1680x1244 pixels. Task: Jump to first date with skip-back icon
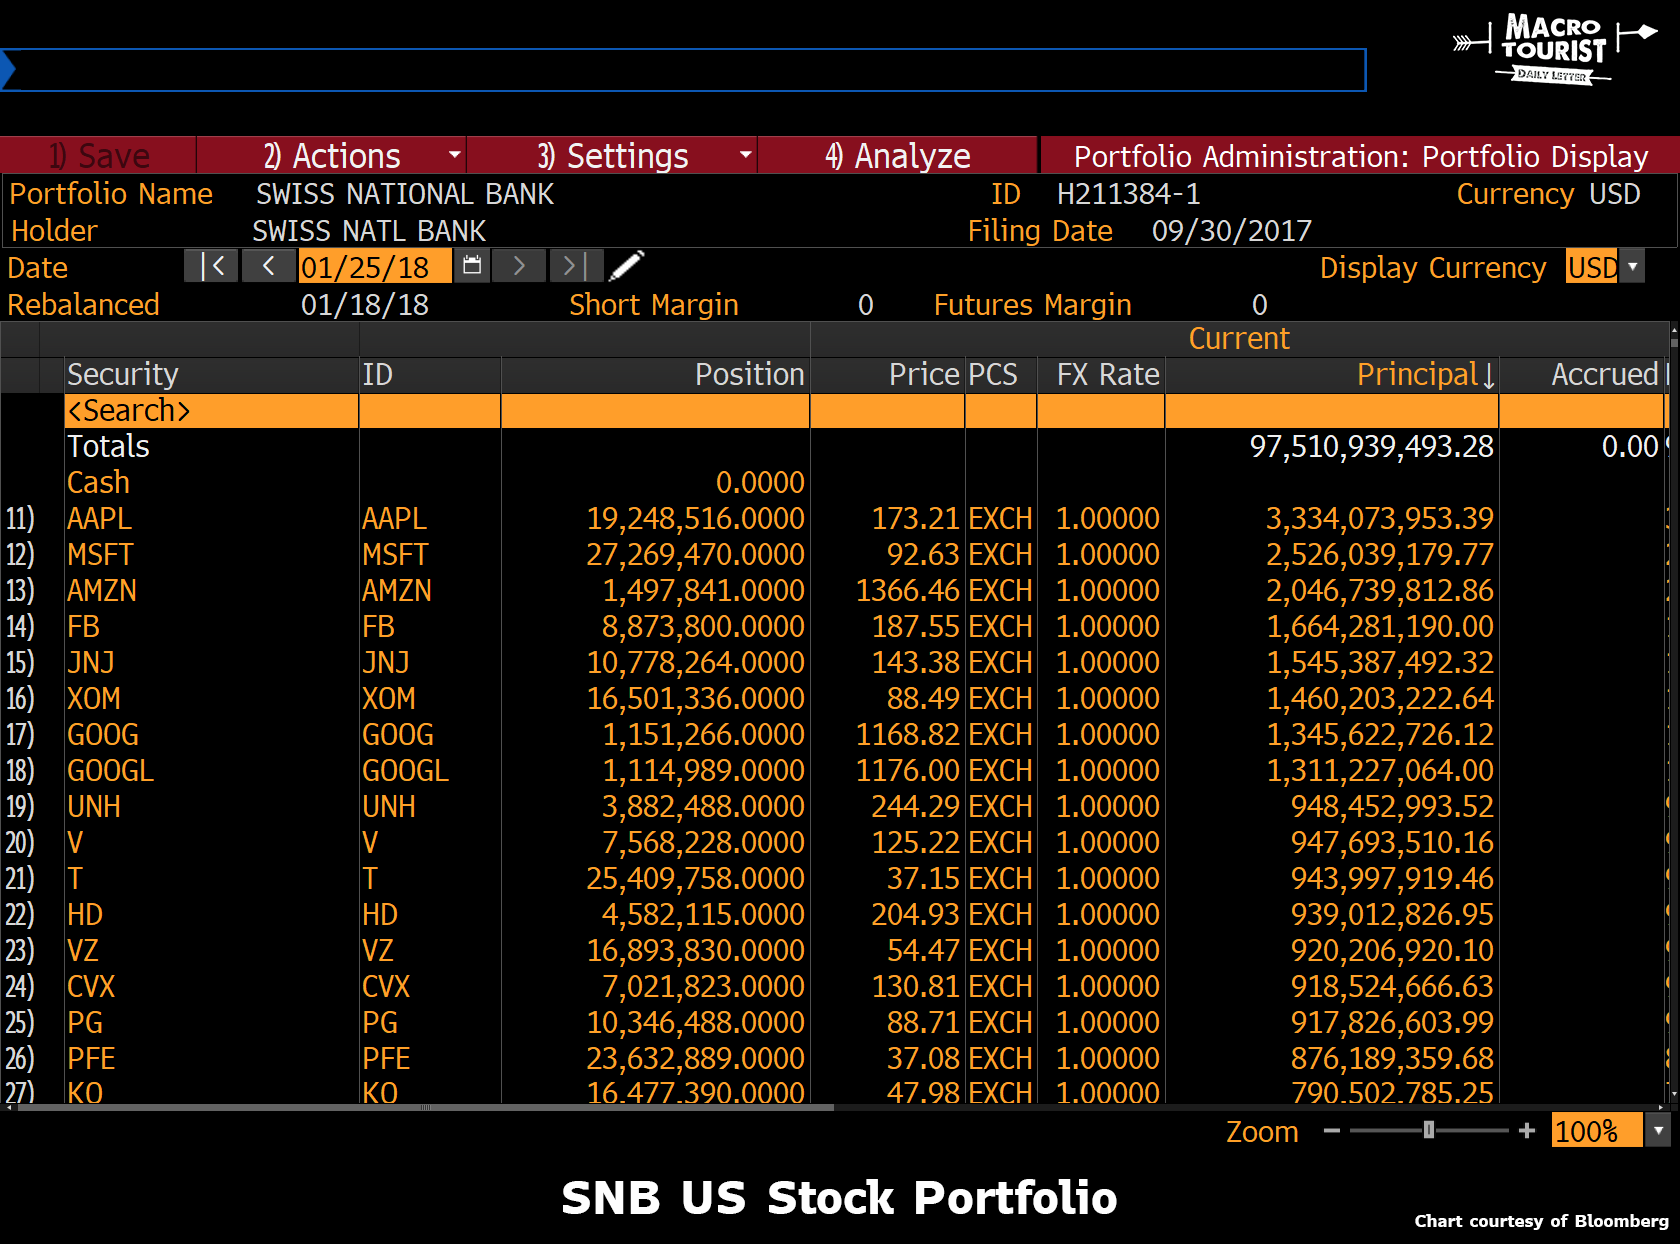(211, 267)
